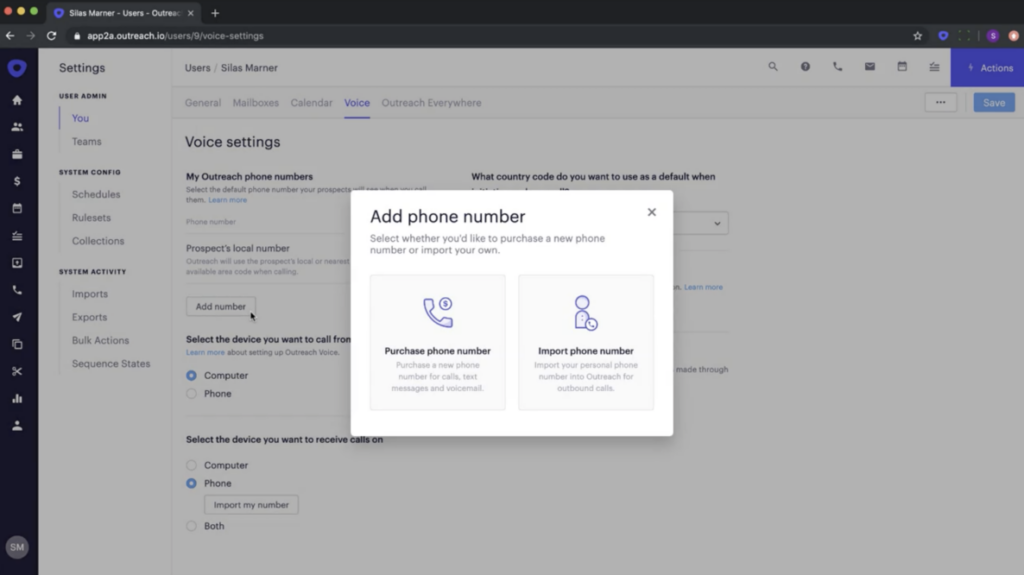Open the Accounts briefcase icon in sidebar
Screen dimensions: 1024x575
[17, 154]
